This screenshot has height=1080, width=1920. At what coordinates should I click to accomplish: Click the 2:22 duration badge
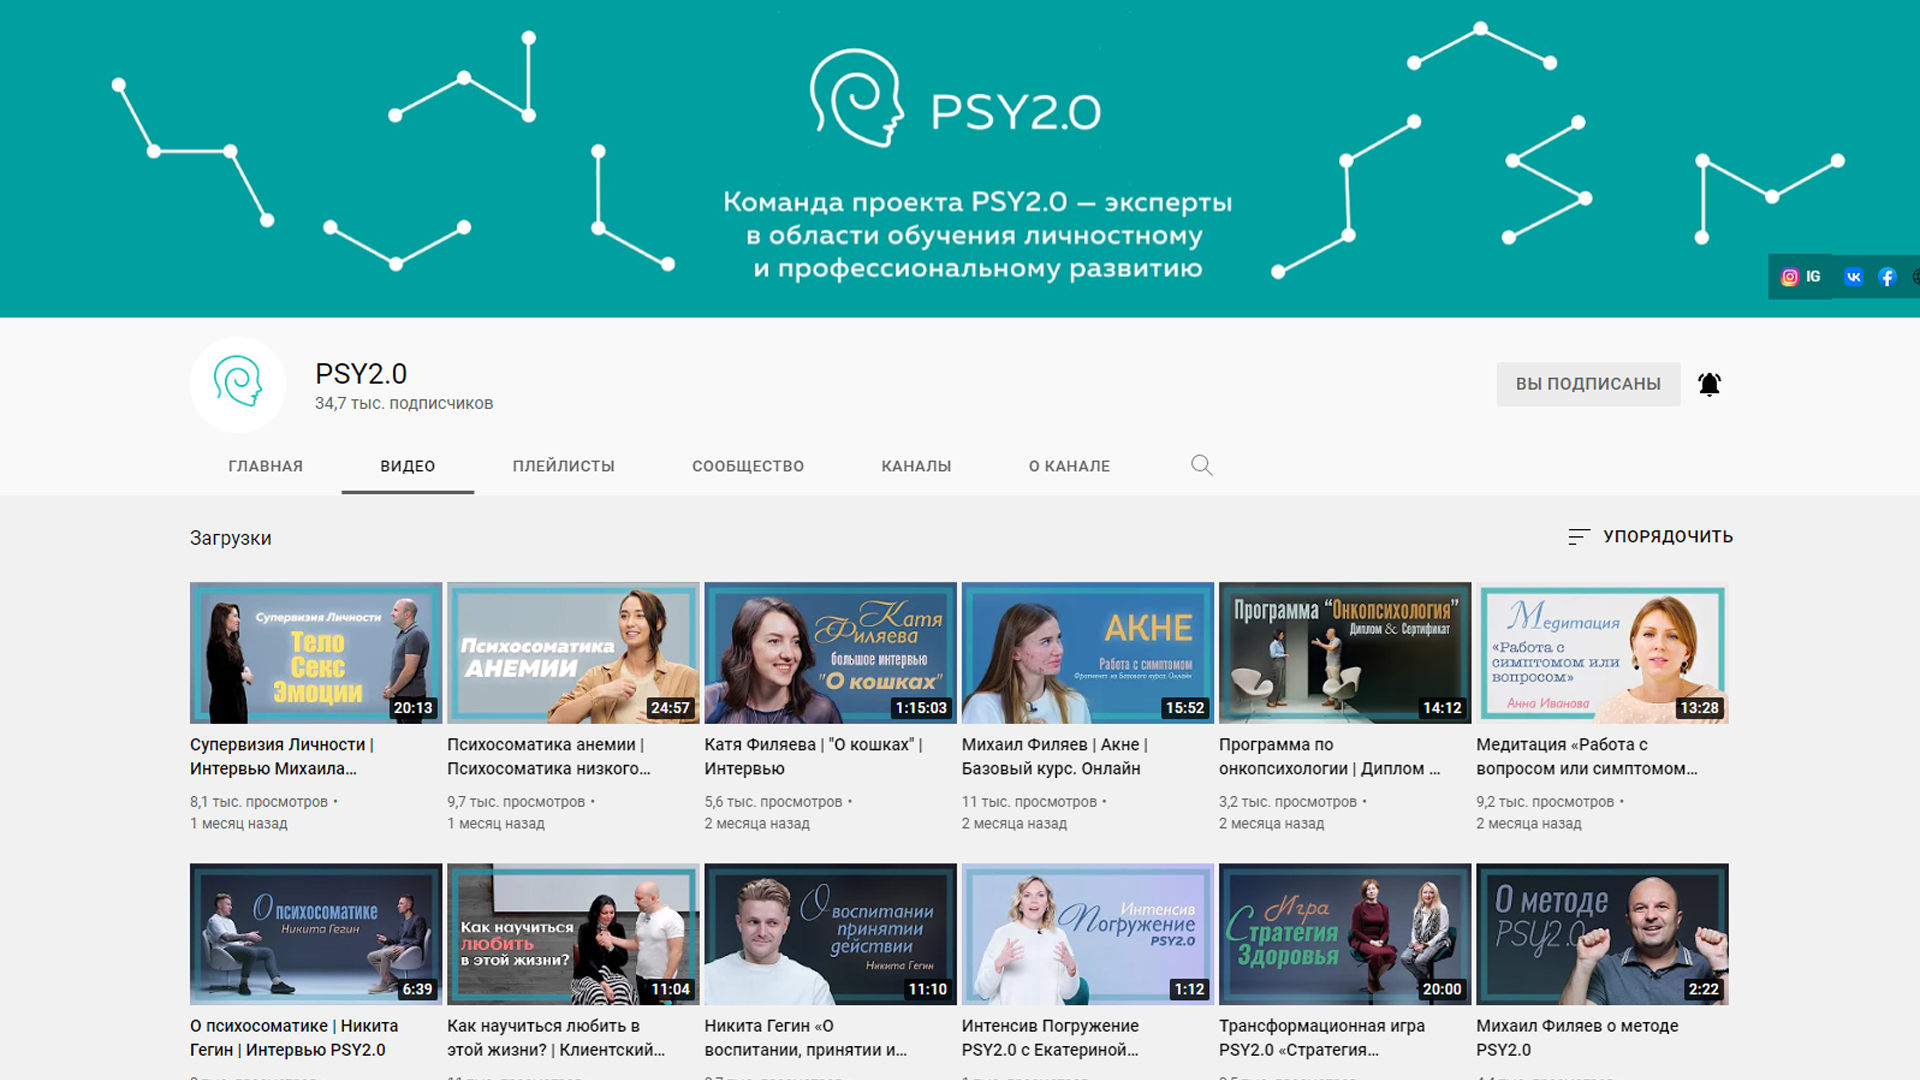point(1703,989)
